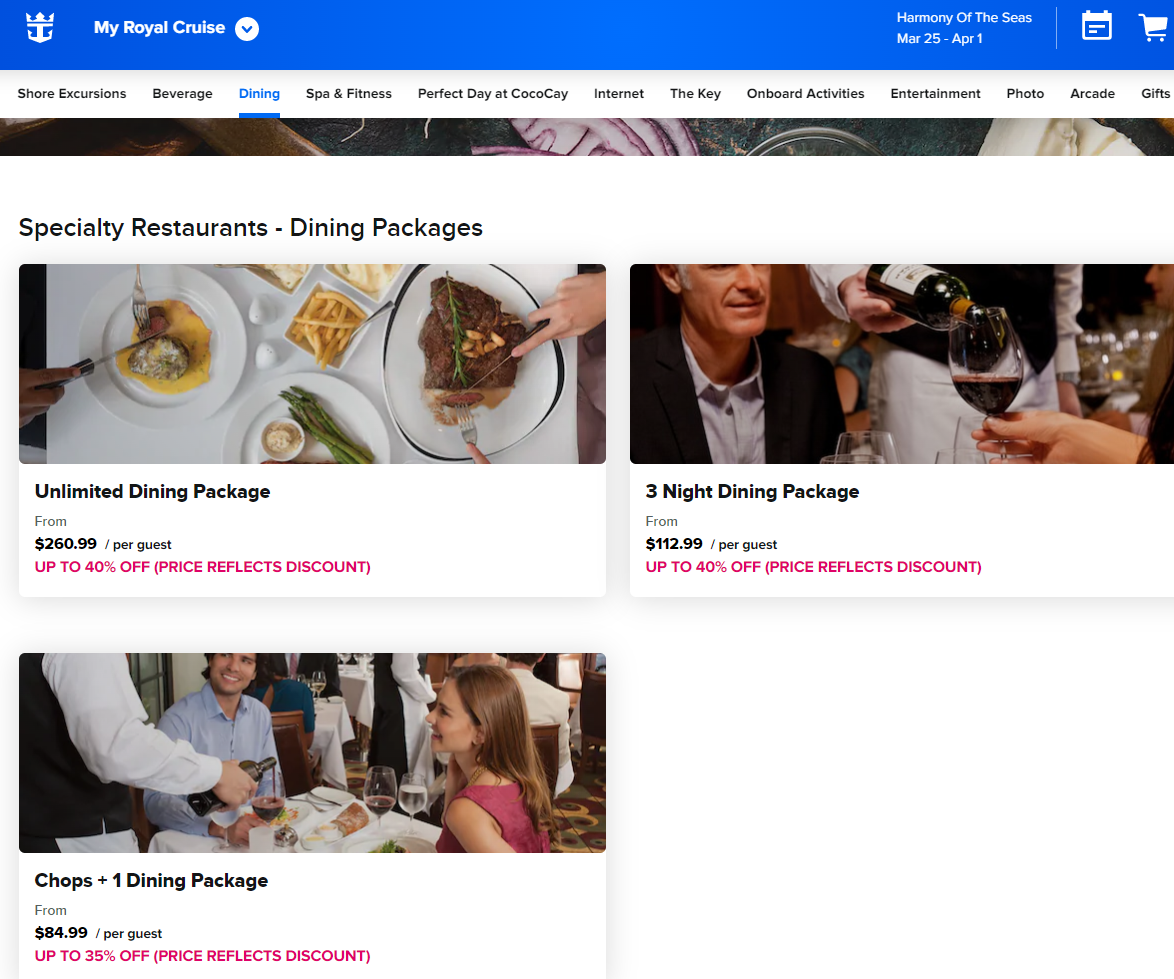Click the Mar 25 - Apr 1 sailing dates

coord(940,38)
